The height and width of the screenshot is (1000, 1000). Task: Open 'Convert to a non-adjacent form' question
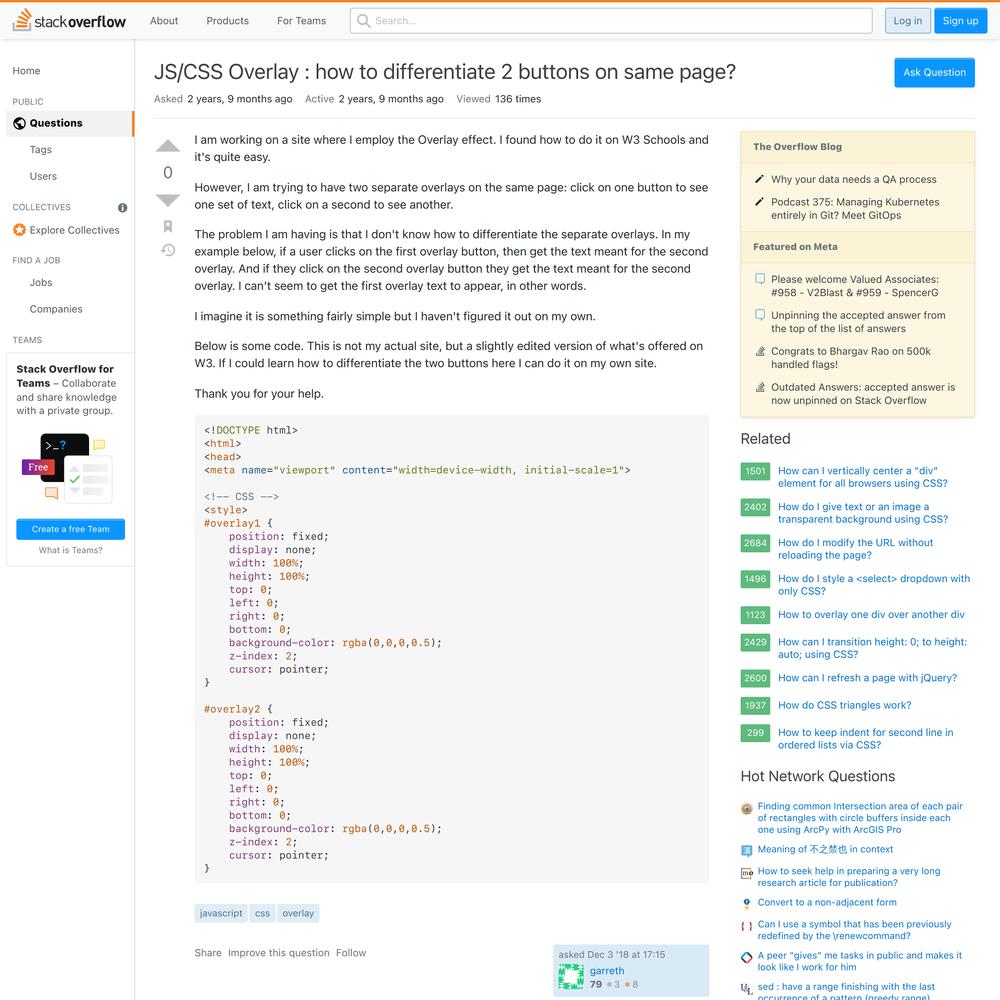point(827,902)
